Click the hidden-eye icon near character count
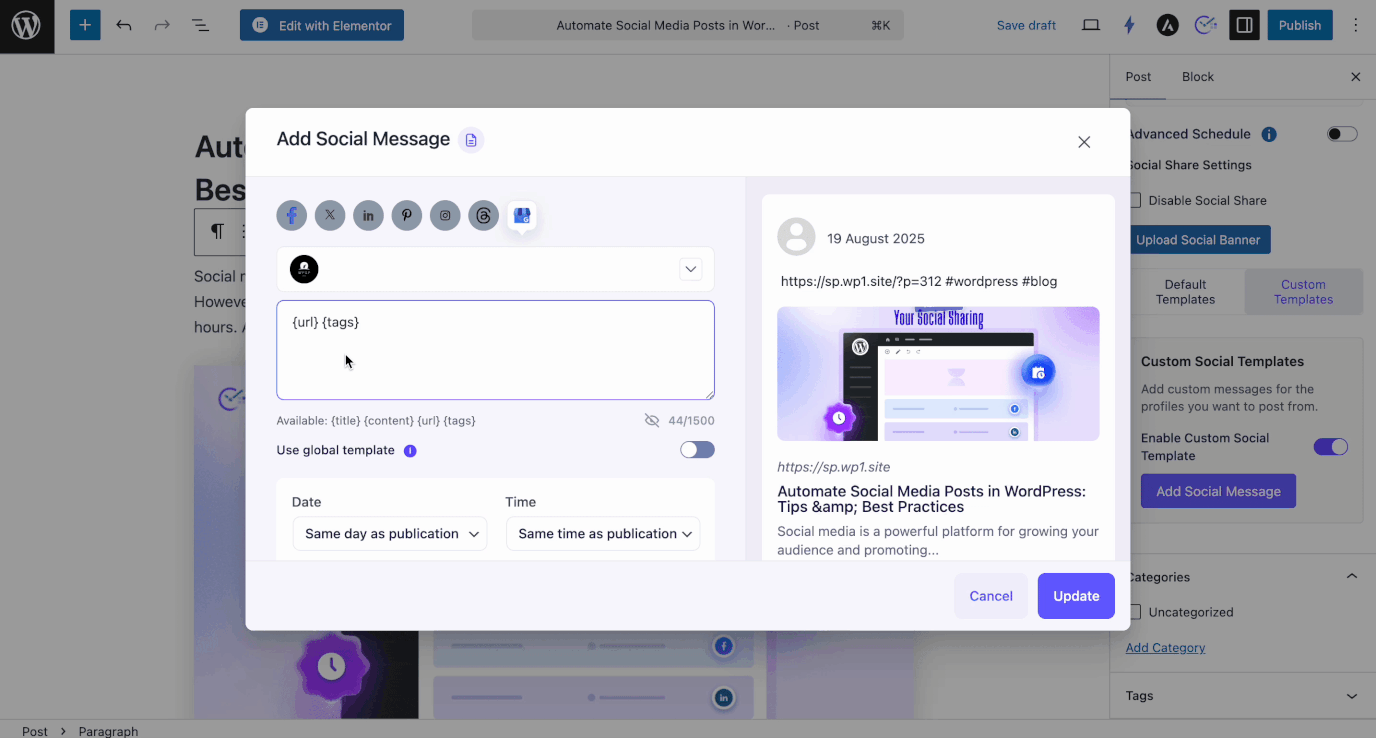 click(x=652, y=421)
